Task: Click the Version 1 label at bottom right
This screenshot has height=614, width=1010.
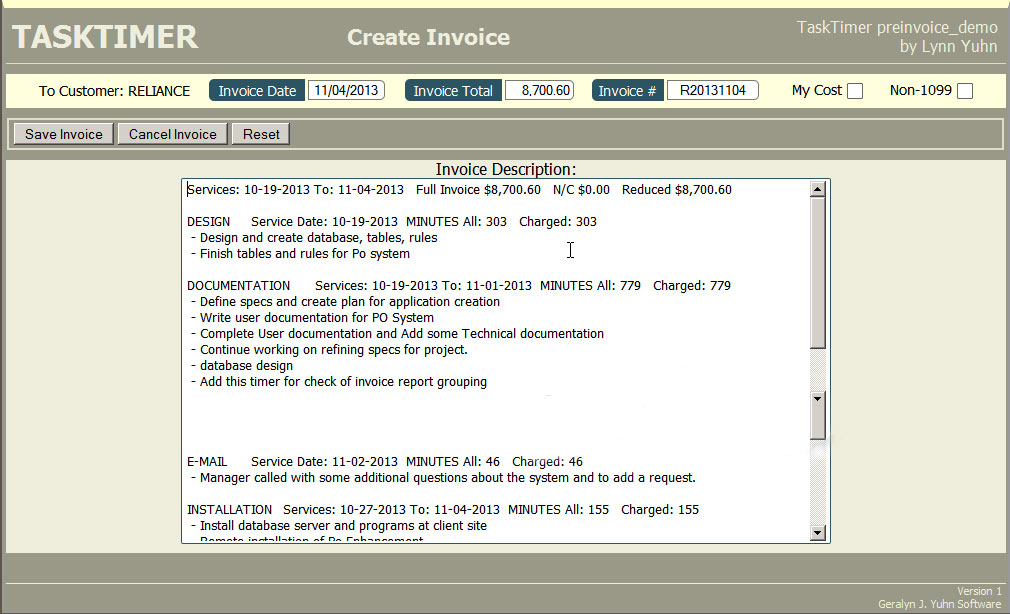Action: click(x=979, y=591)
